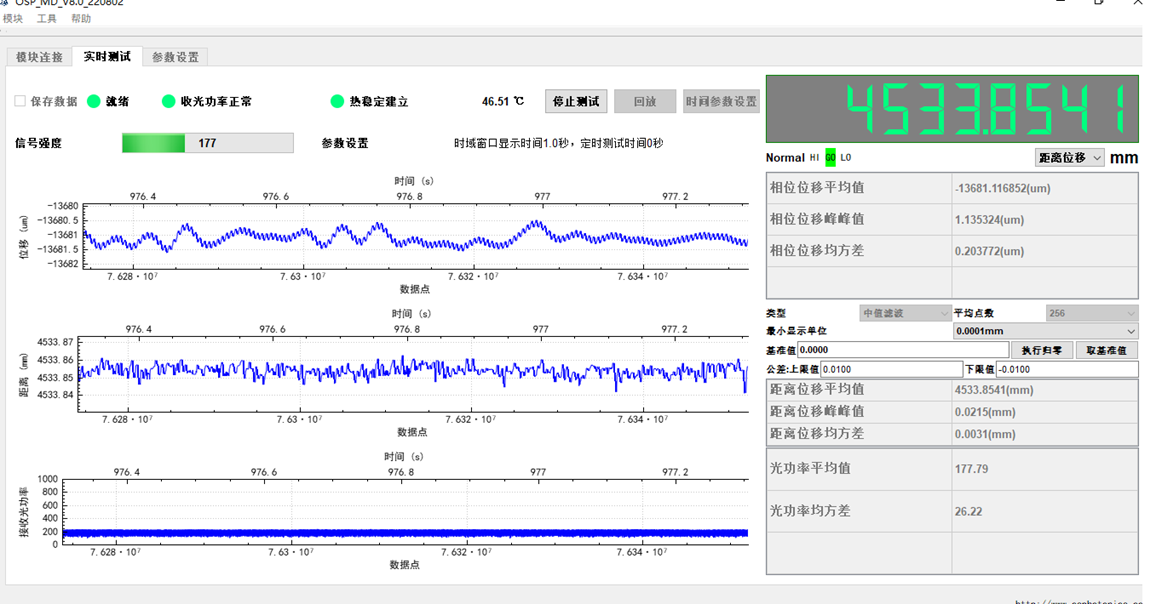The height and width of the screenshot is (604, 1156).
Task: Click the 最小显示单位 label
Action: tap(796, 331)
